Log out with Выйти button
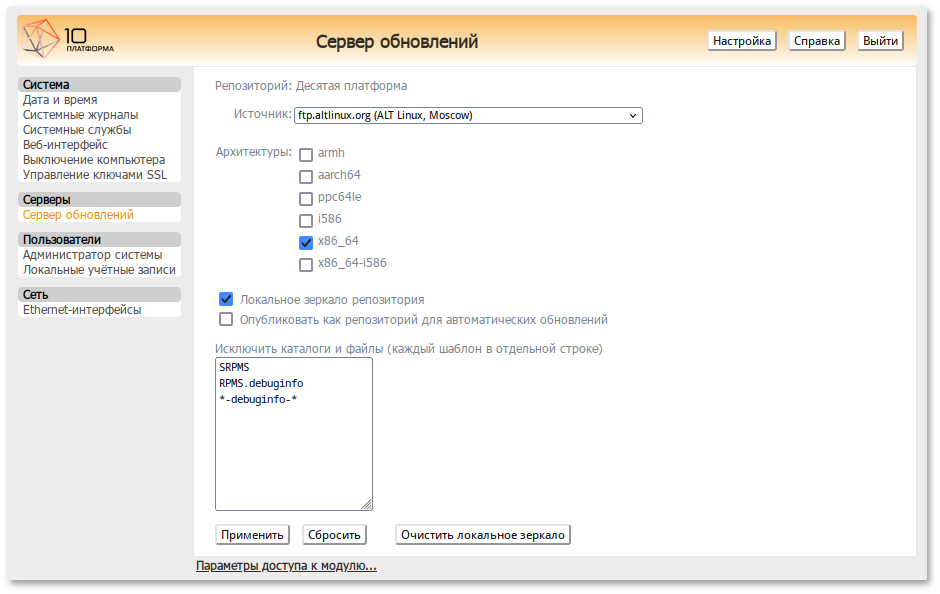The height and width of the screenshot is (594, 940). pos(880,41)
